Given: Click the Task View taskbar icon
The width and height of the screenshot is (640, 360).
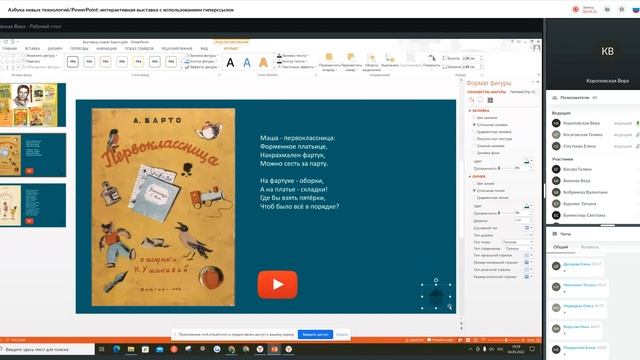Looking at the screenshot, I should tap(102, 349).
